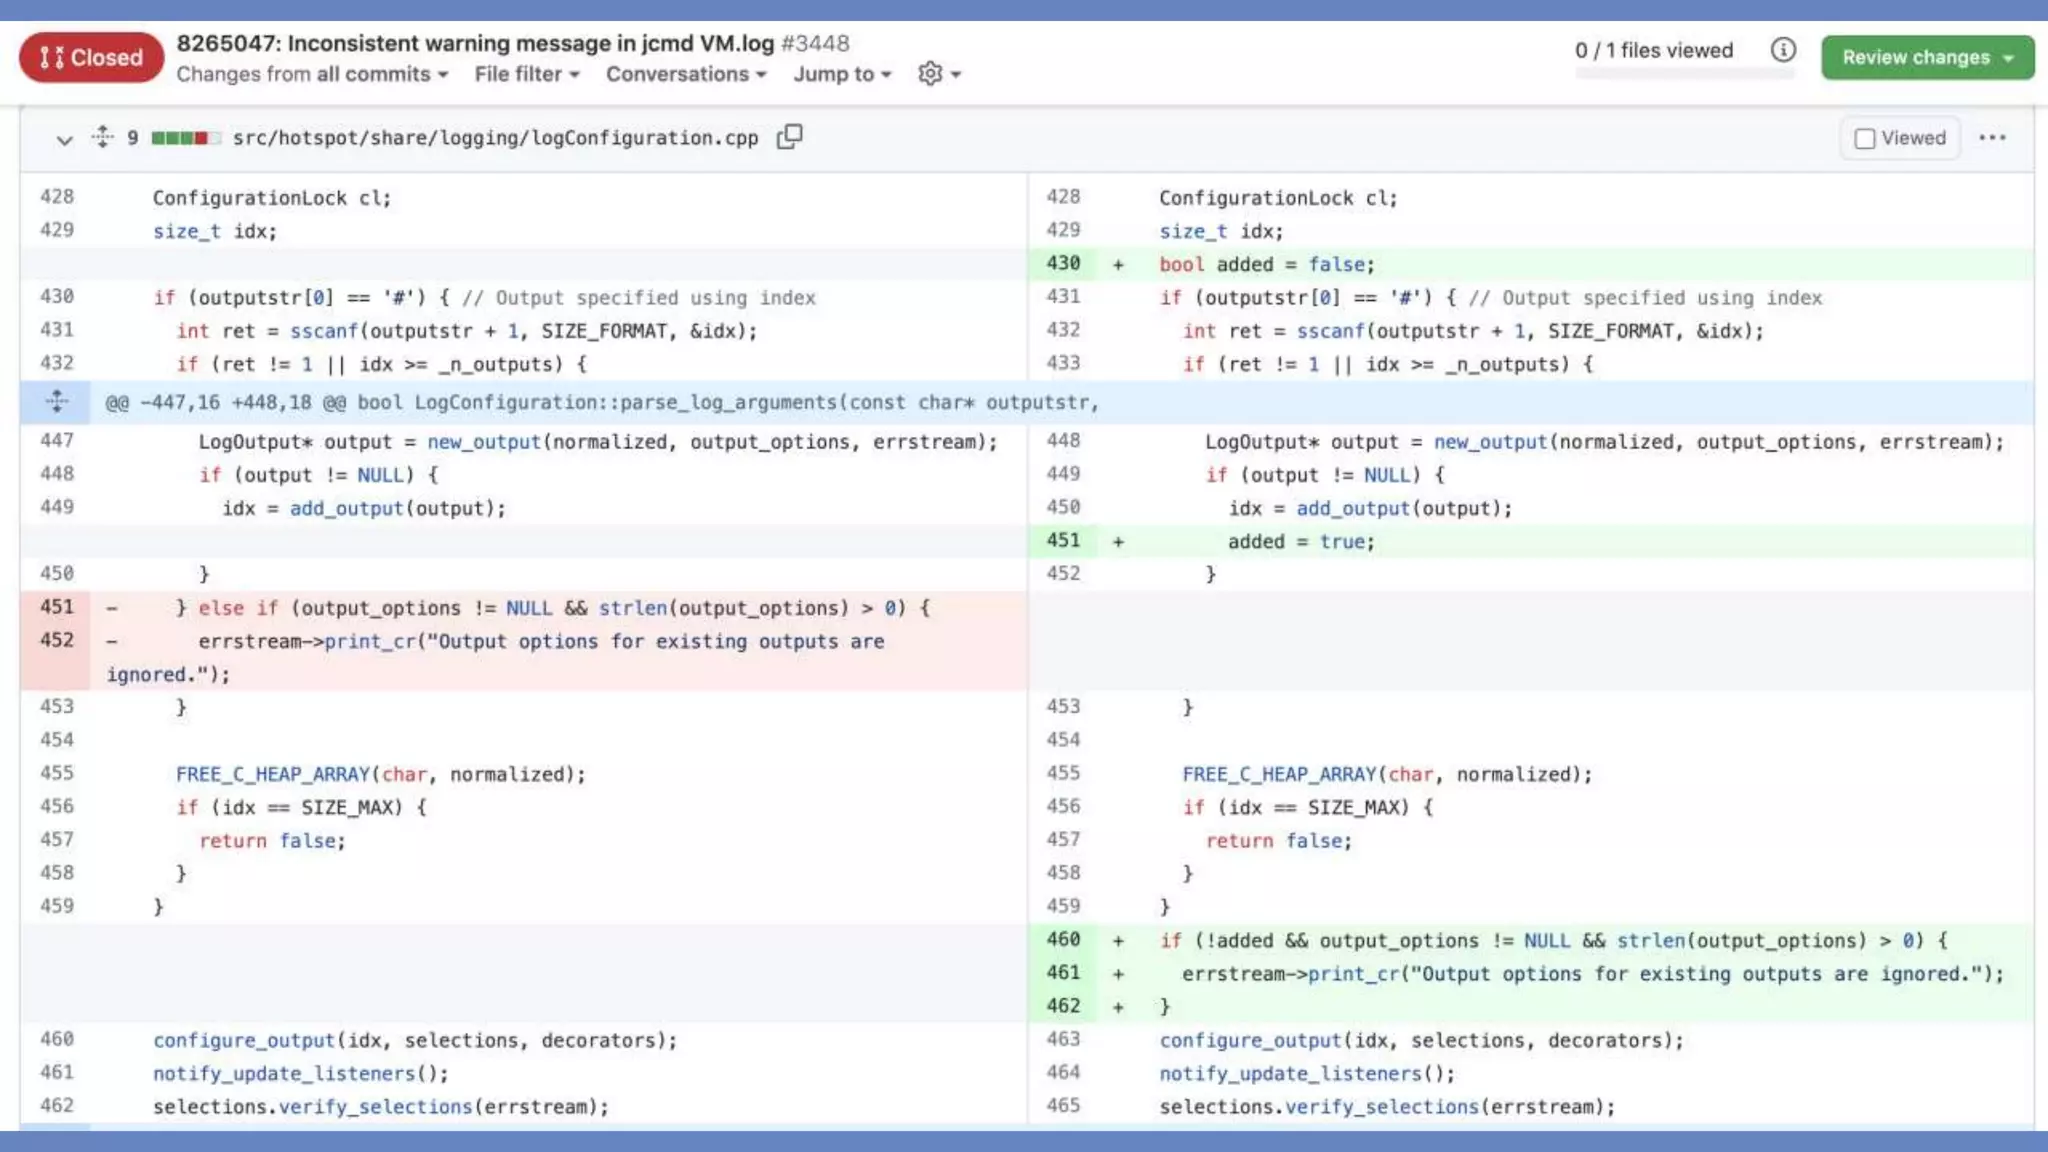Screen dimensions: 2048x1152
Task: Copy the logConfiguration.cpp file path
Action: point(789,136)
